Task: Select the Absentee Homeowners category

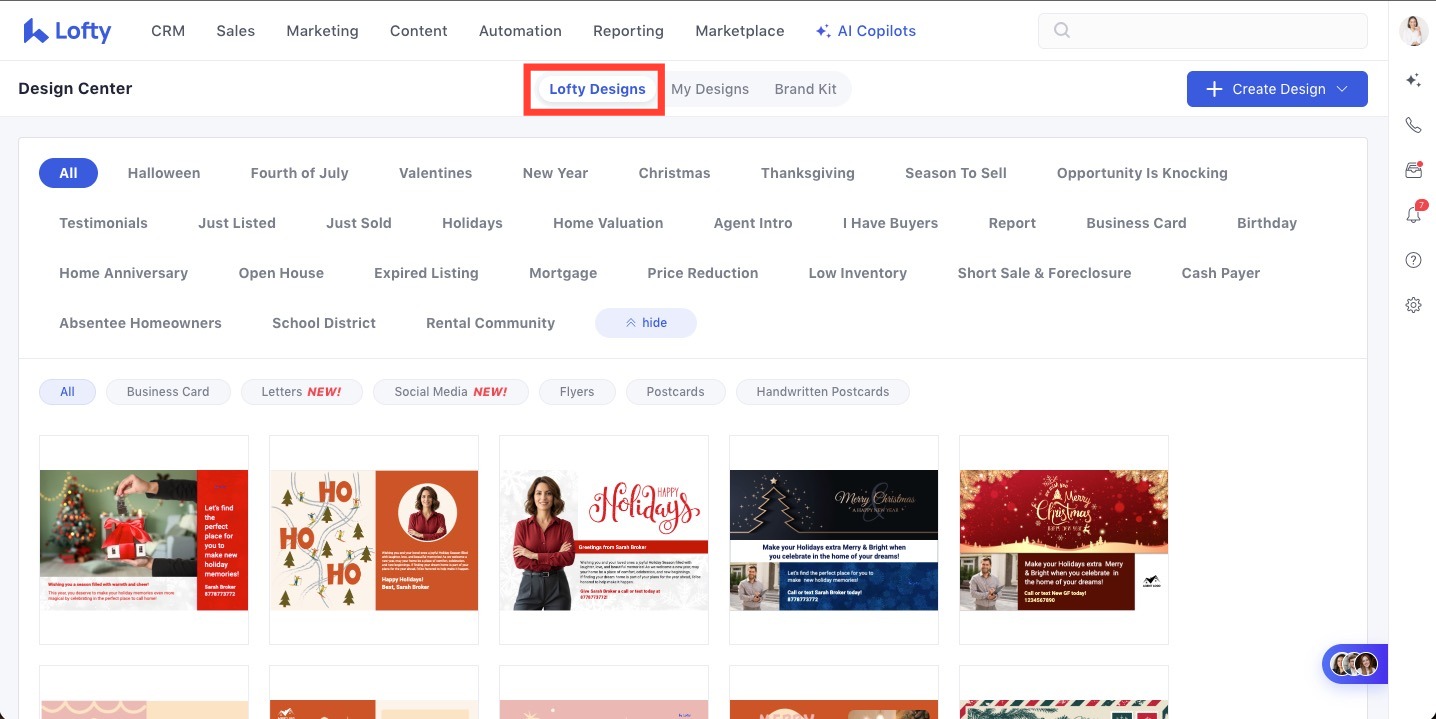Action: point(140,323)
